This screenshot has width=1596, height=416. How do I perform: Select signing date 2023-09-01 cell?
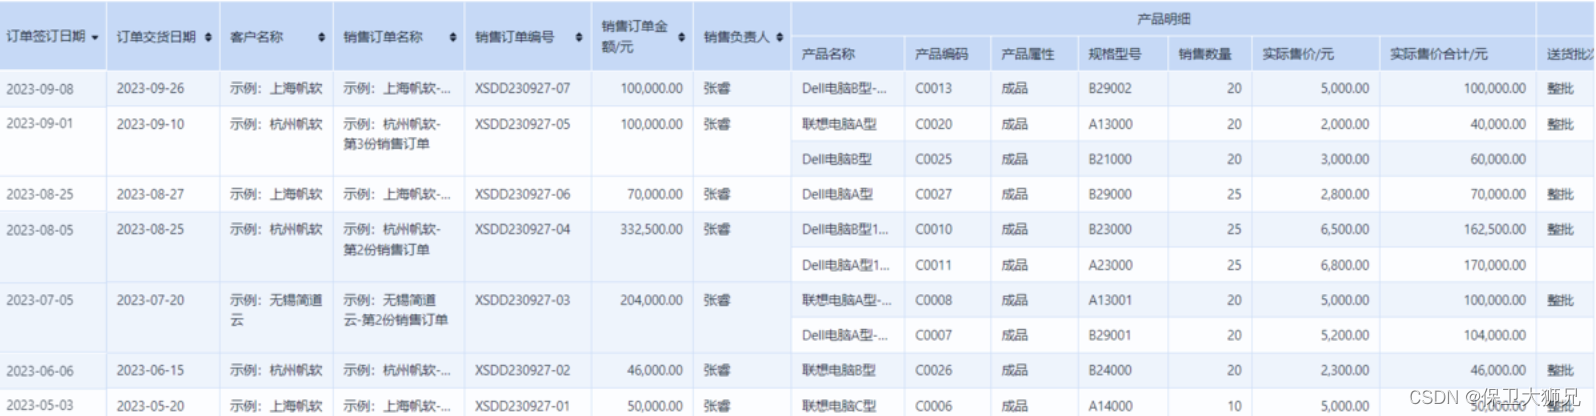(x=40, y=123)
